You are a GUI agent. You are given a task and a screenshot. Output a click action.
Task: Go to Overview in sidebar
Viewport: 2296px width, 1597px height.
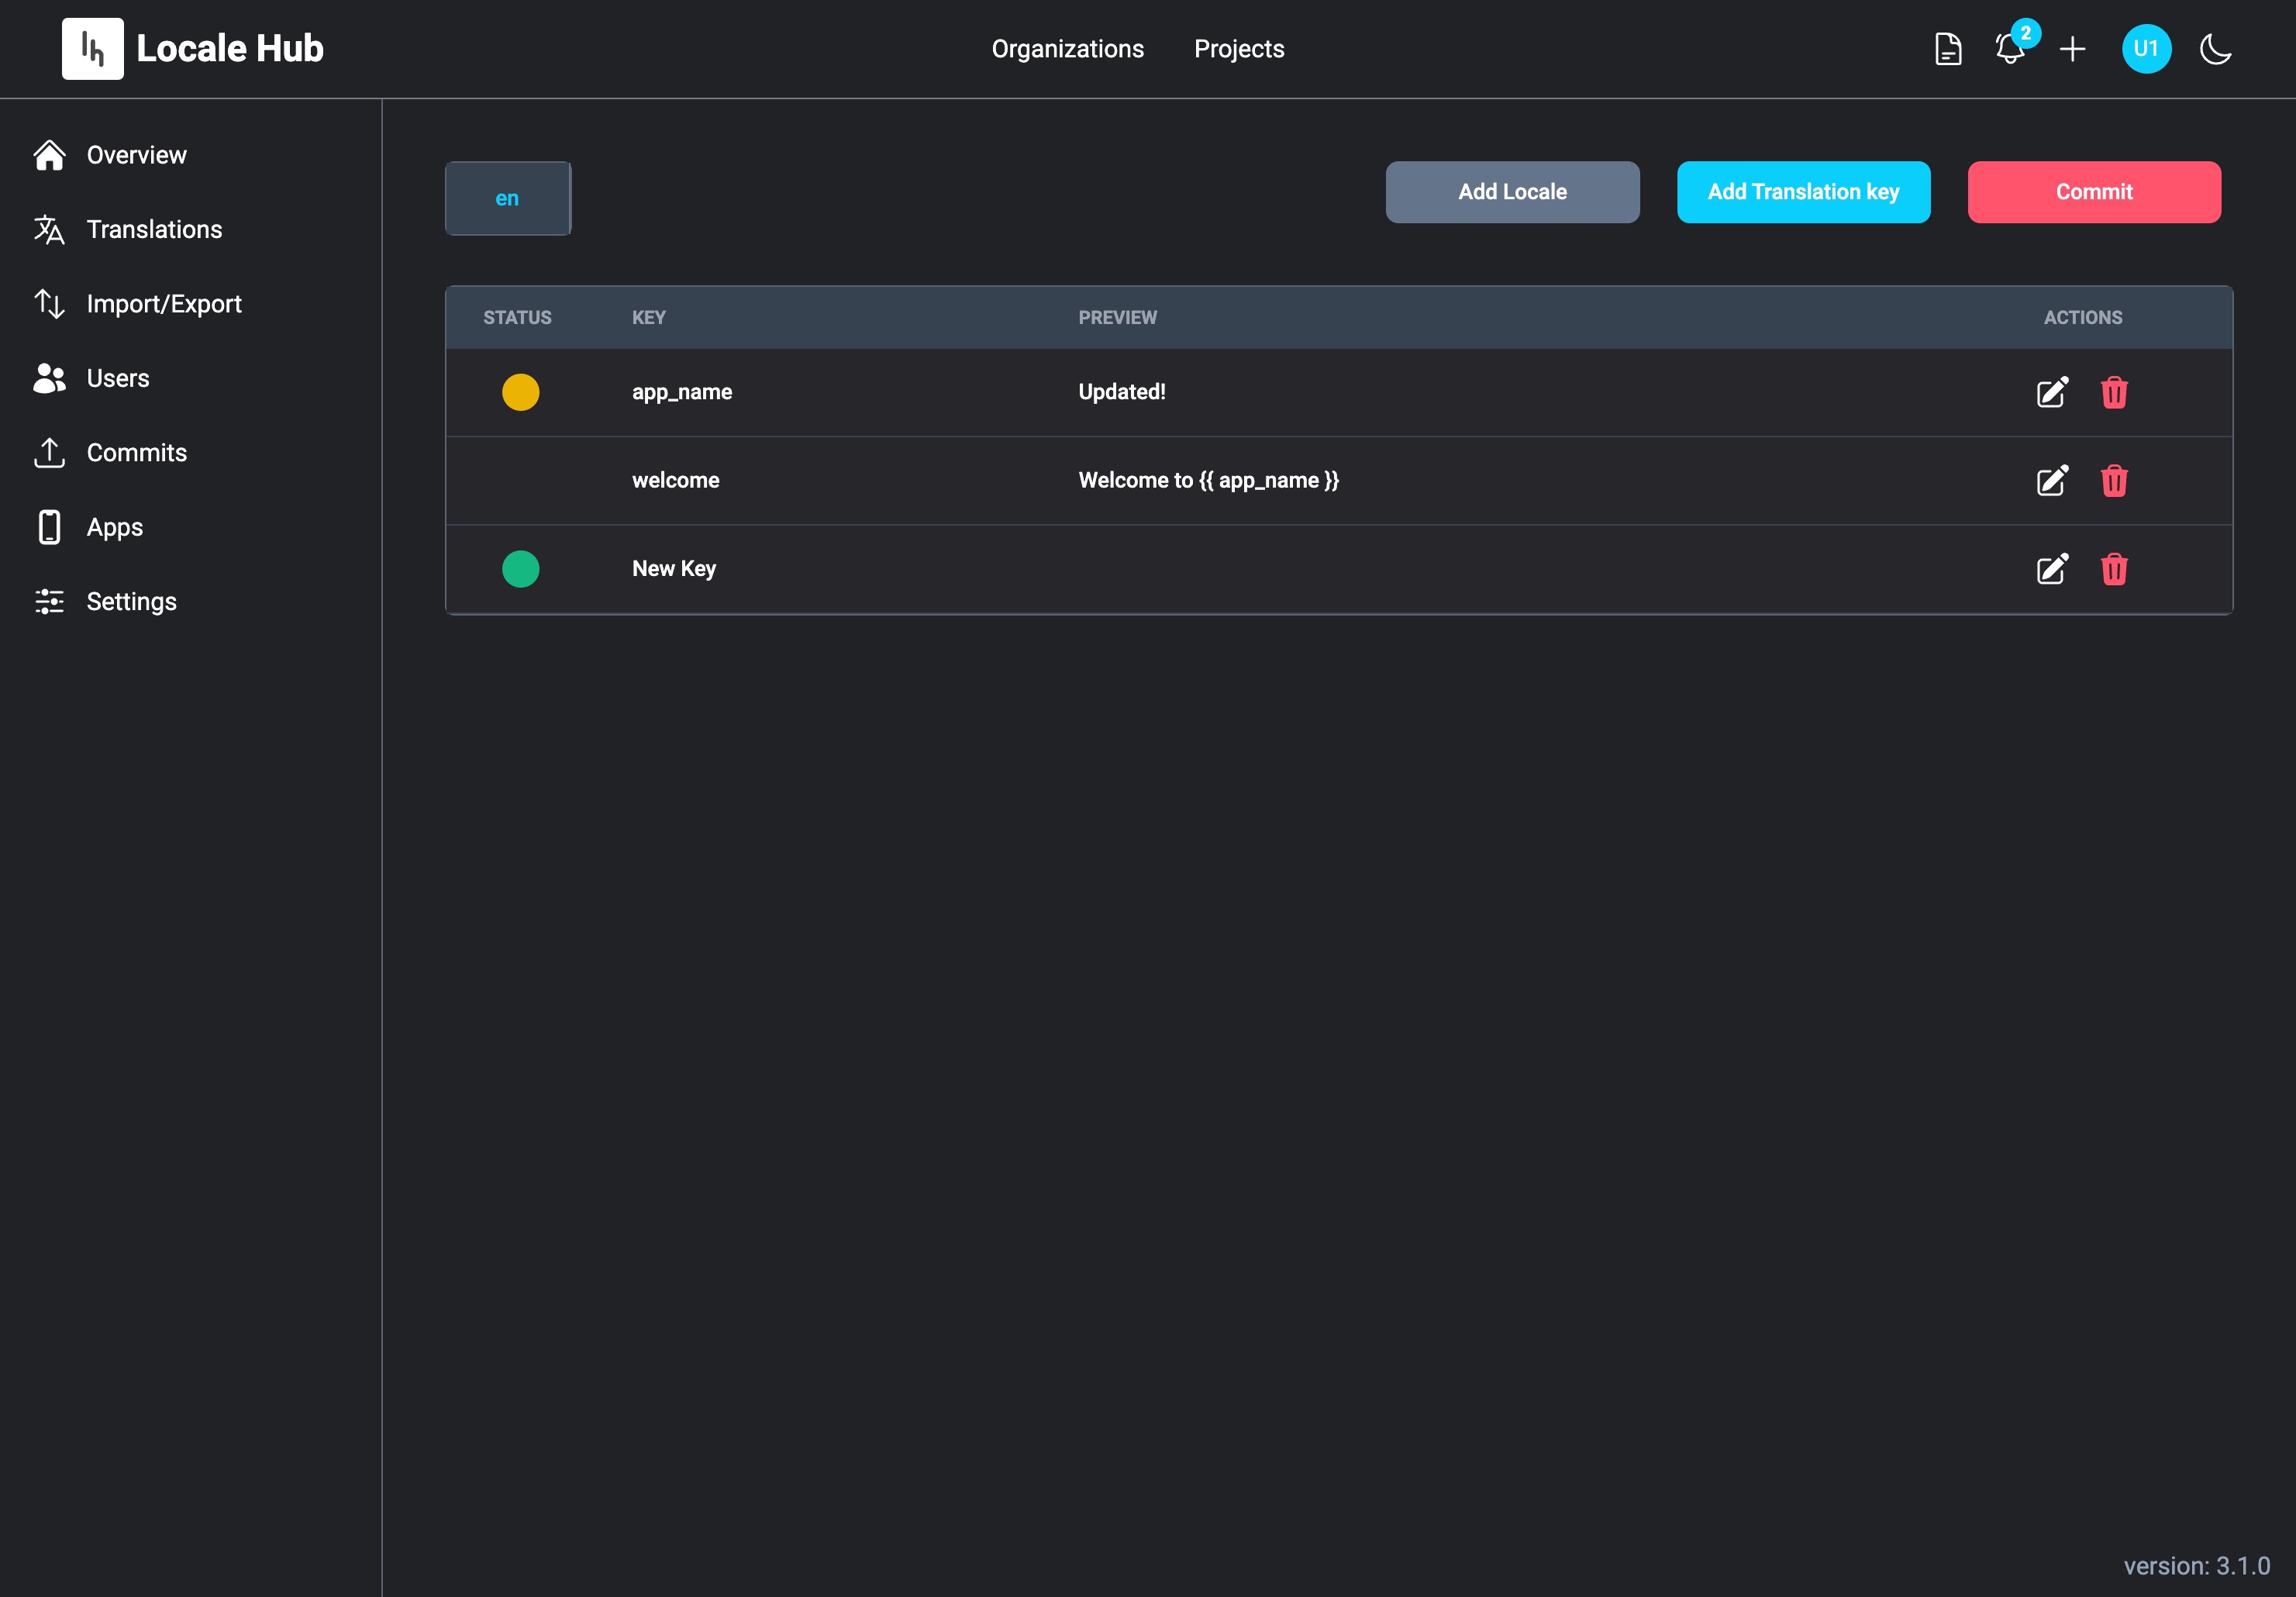pos(136,155)
